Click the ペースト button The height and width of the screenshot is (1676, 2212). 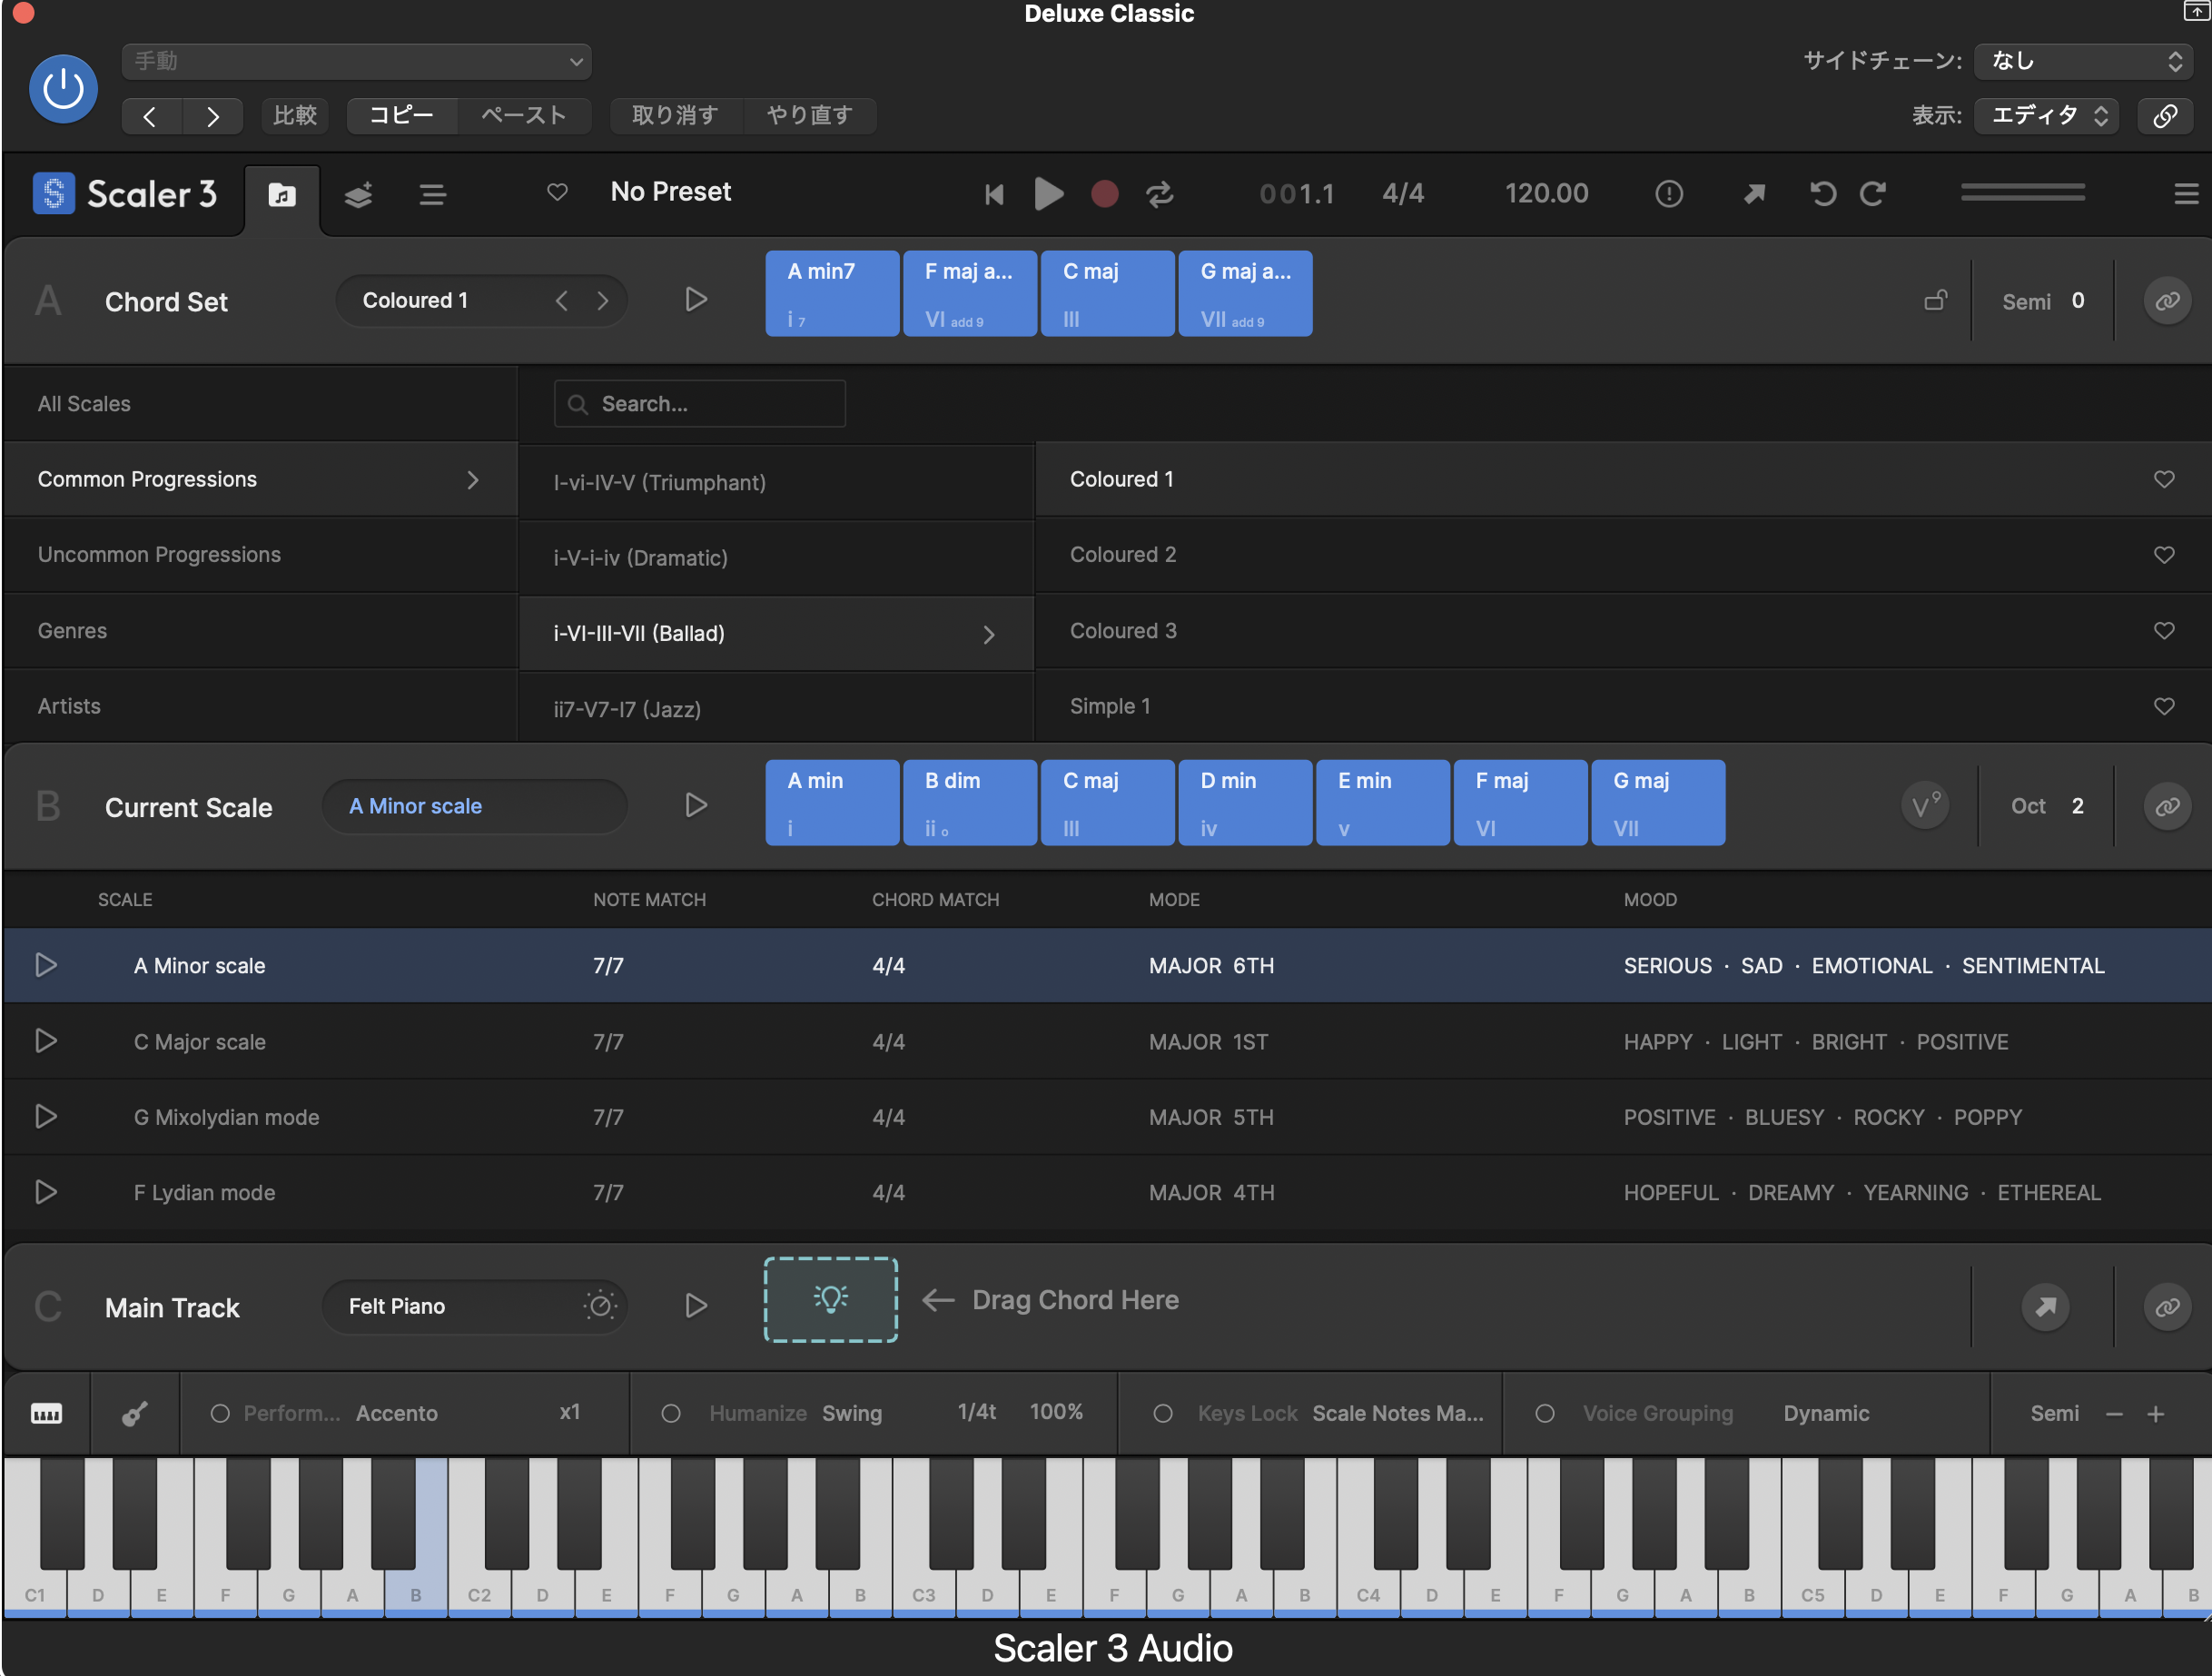(524, 116)
